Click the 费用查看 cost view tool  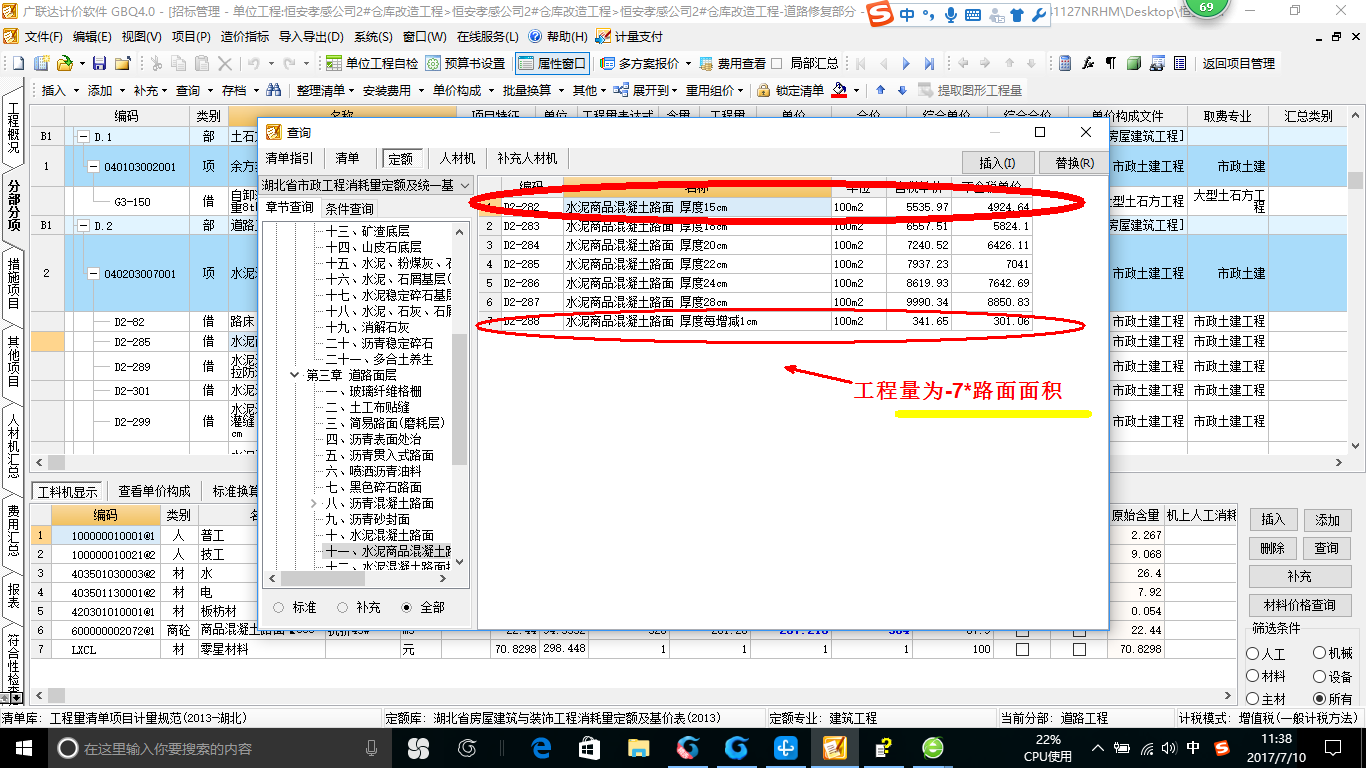[732, 63]
